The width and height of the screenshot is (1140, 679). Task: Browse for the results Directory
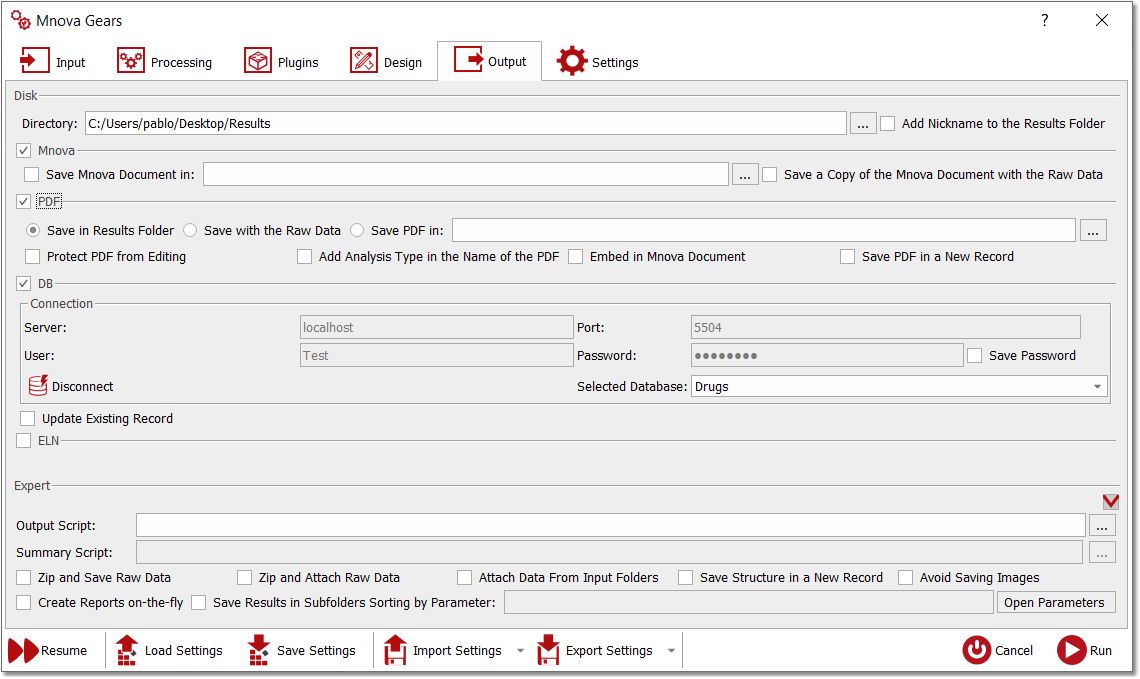pyautogui.click(x=862, y=124)
